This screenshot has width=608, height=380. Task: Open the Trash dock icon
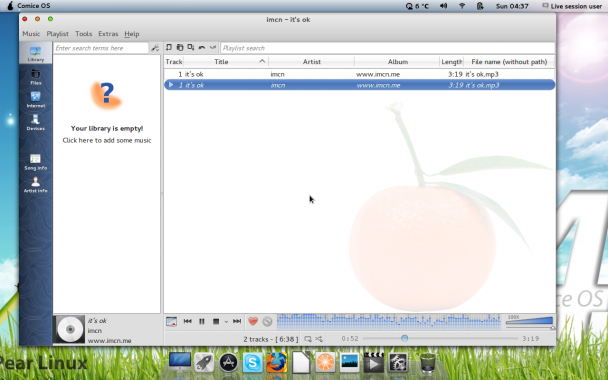427,363
